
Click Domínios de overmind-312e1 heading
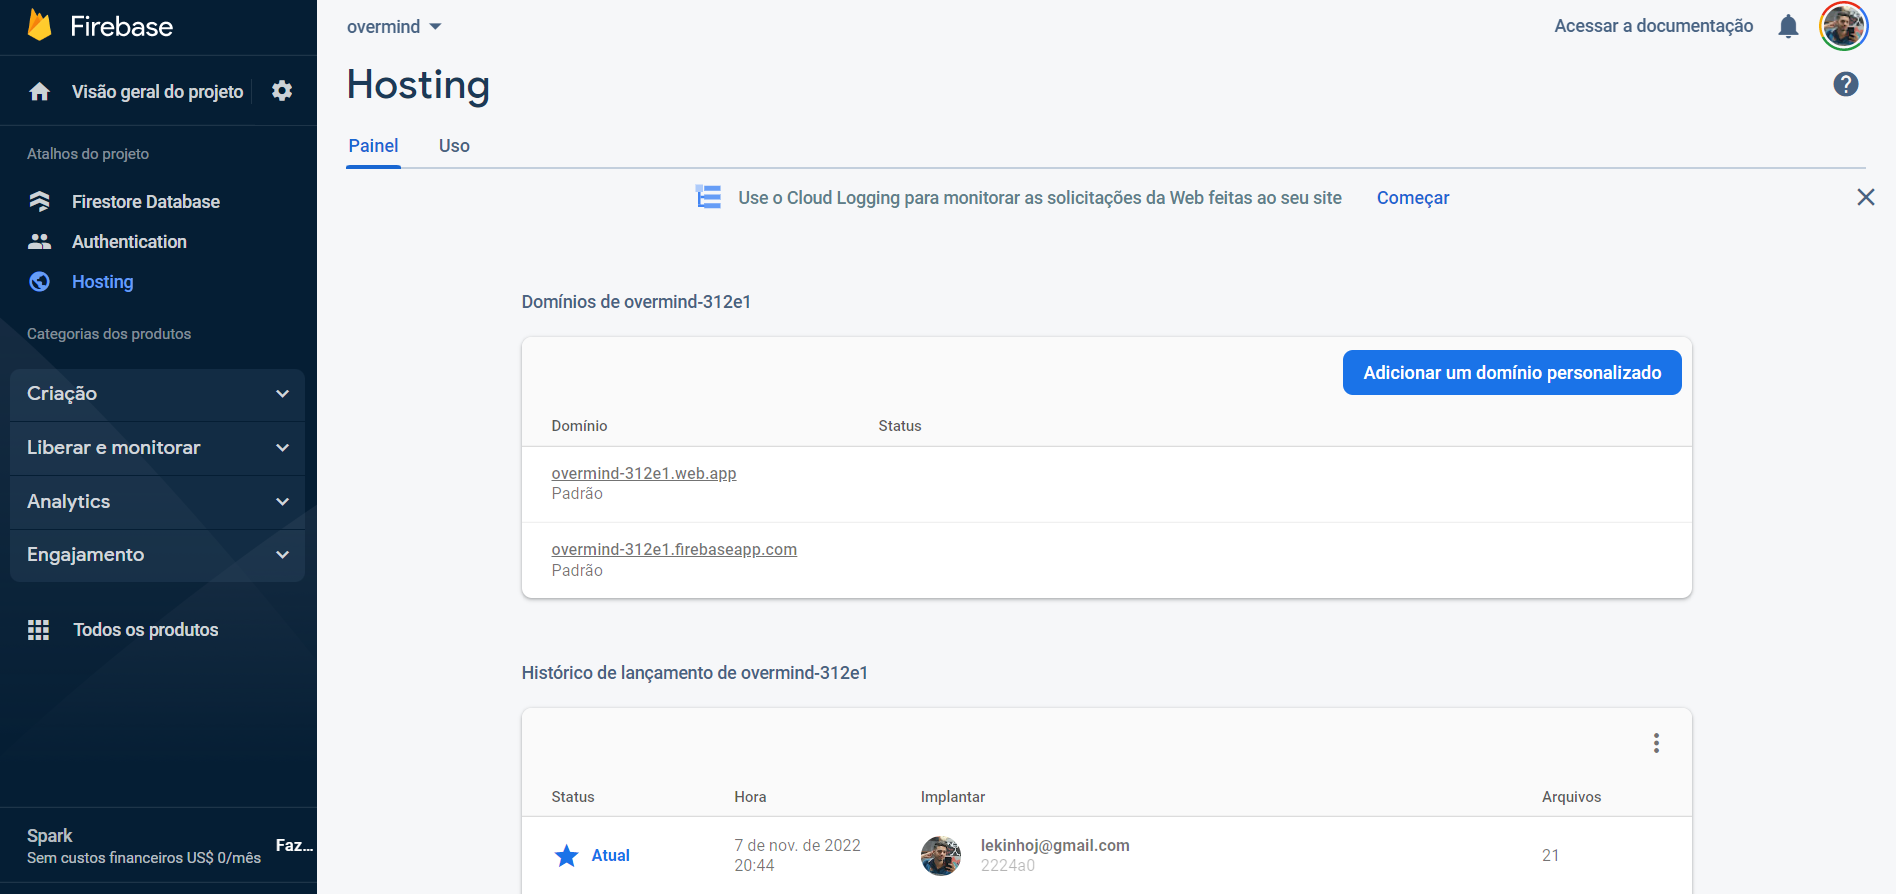pos(636,302)
